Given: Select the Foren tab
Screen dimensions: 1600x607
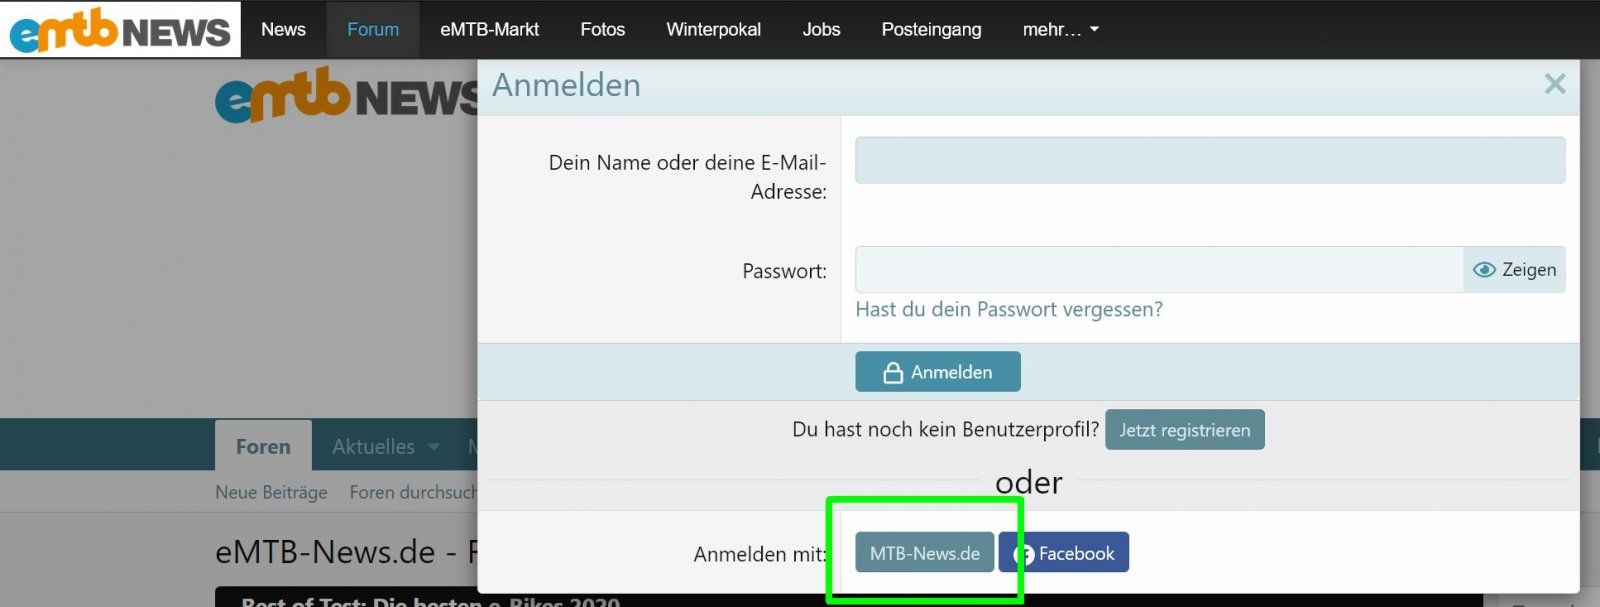Looking at the screenshot, I should click(x=263, y=447).
